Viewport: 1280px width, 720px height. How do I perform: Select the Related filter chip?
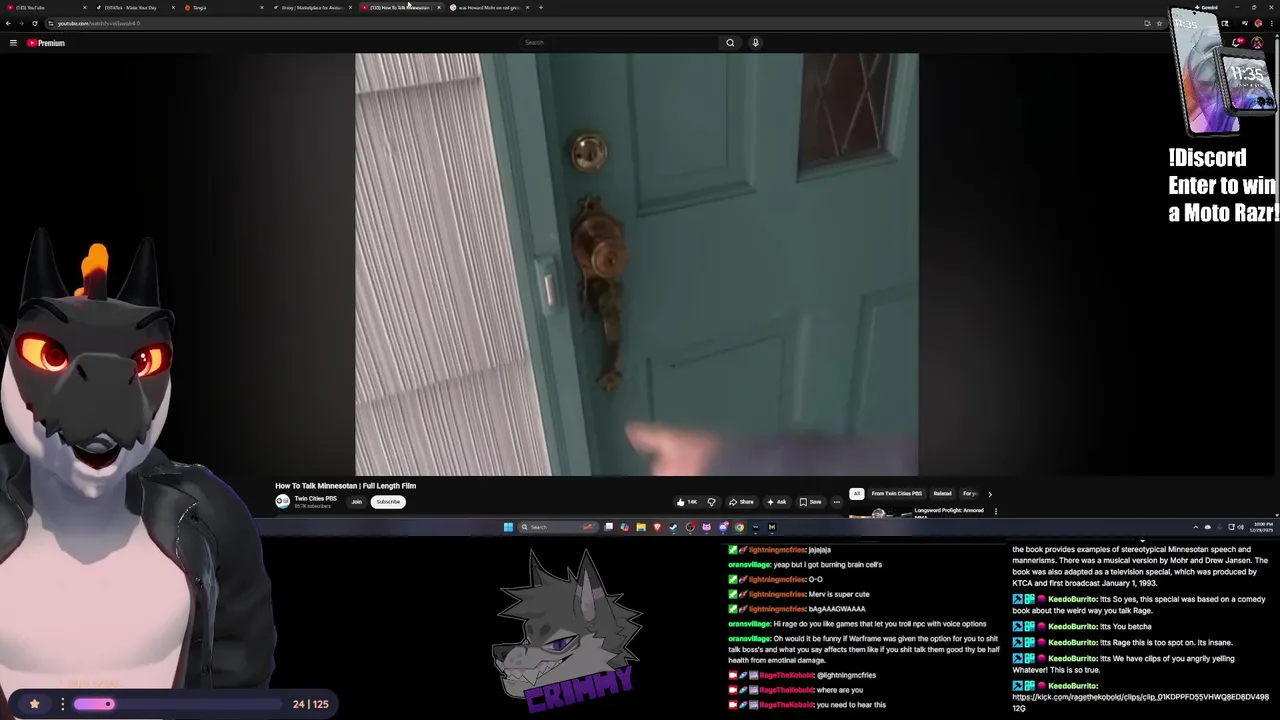point(942,494)
